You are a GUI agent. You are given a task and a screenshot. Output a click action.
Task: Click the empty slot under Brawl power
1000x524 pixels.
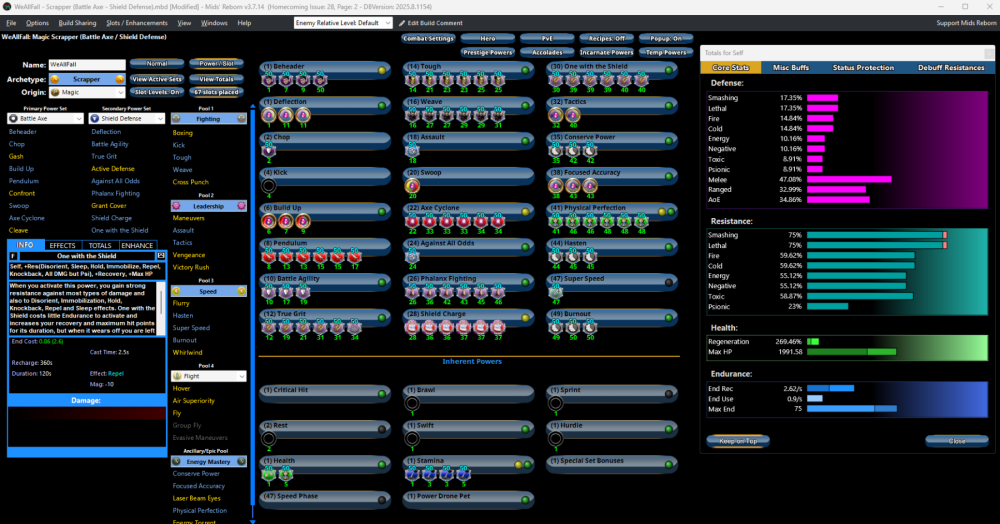coord(412,403)
